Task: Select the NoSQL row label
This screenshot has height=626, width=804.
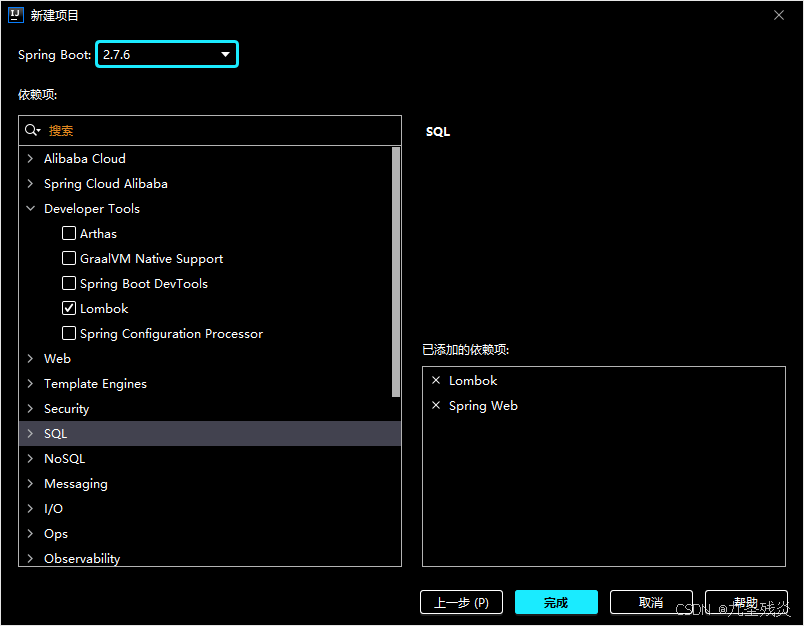Action: tap(65, 459)
